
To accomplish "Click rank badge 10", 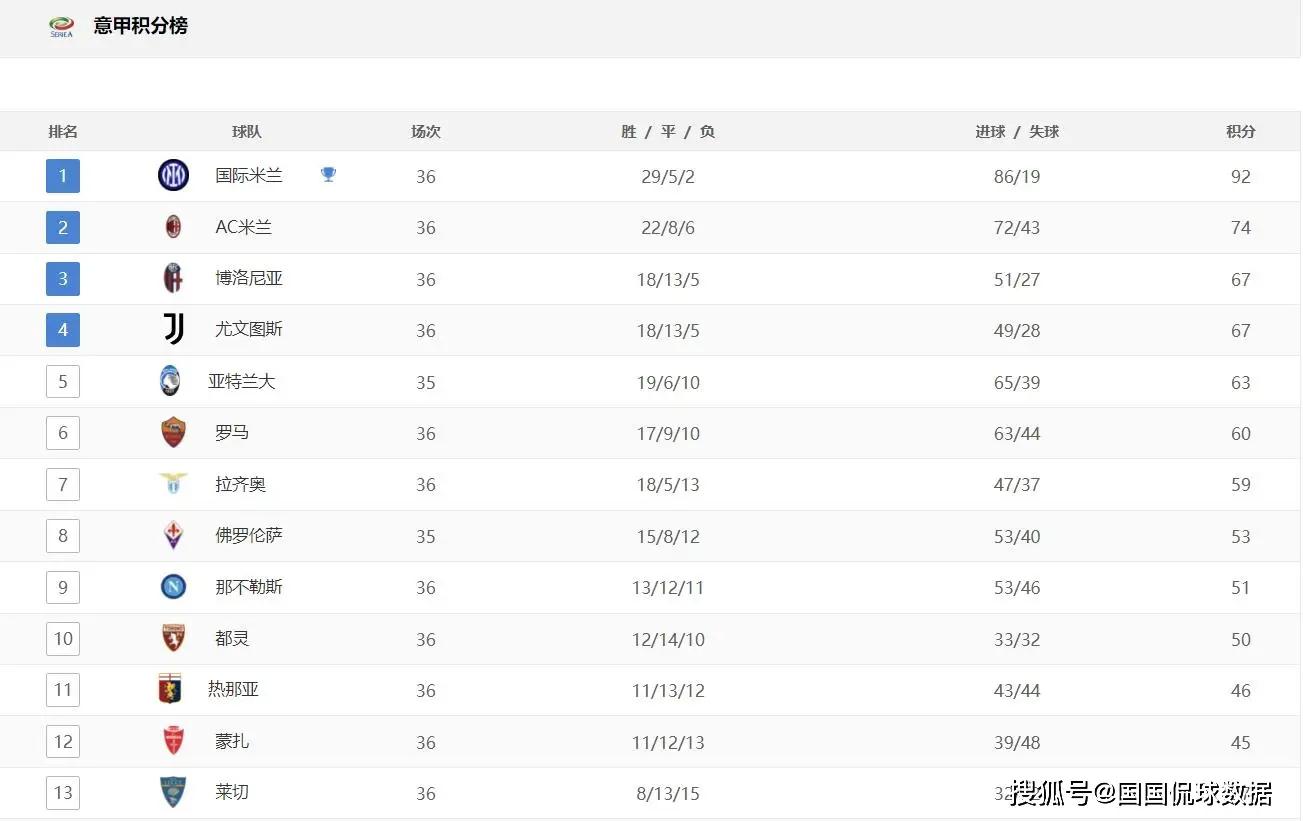I will click(63, 638).
